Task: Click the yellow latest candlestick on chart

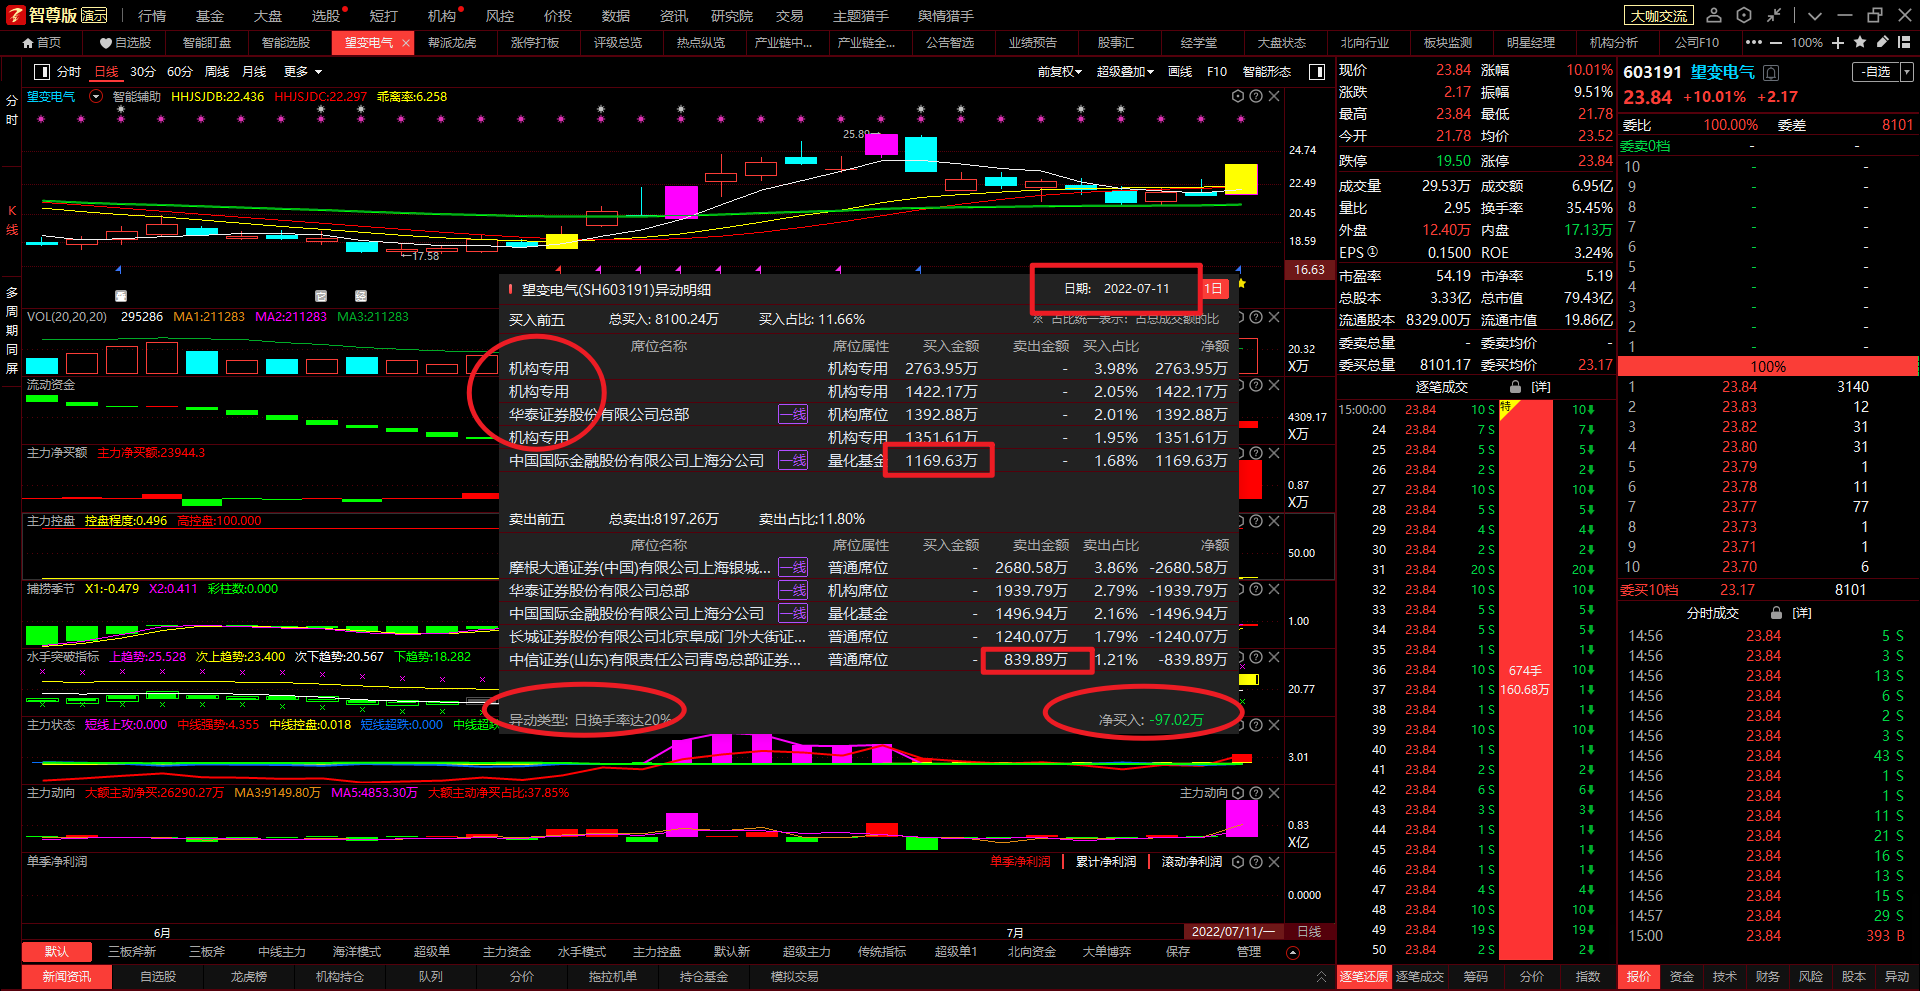Action: [1241, 180]
